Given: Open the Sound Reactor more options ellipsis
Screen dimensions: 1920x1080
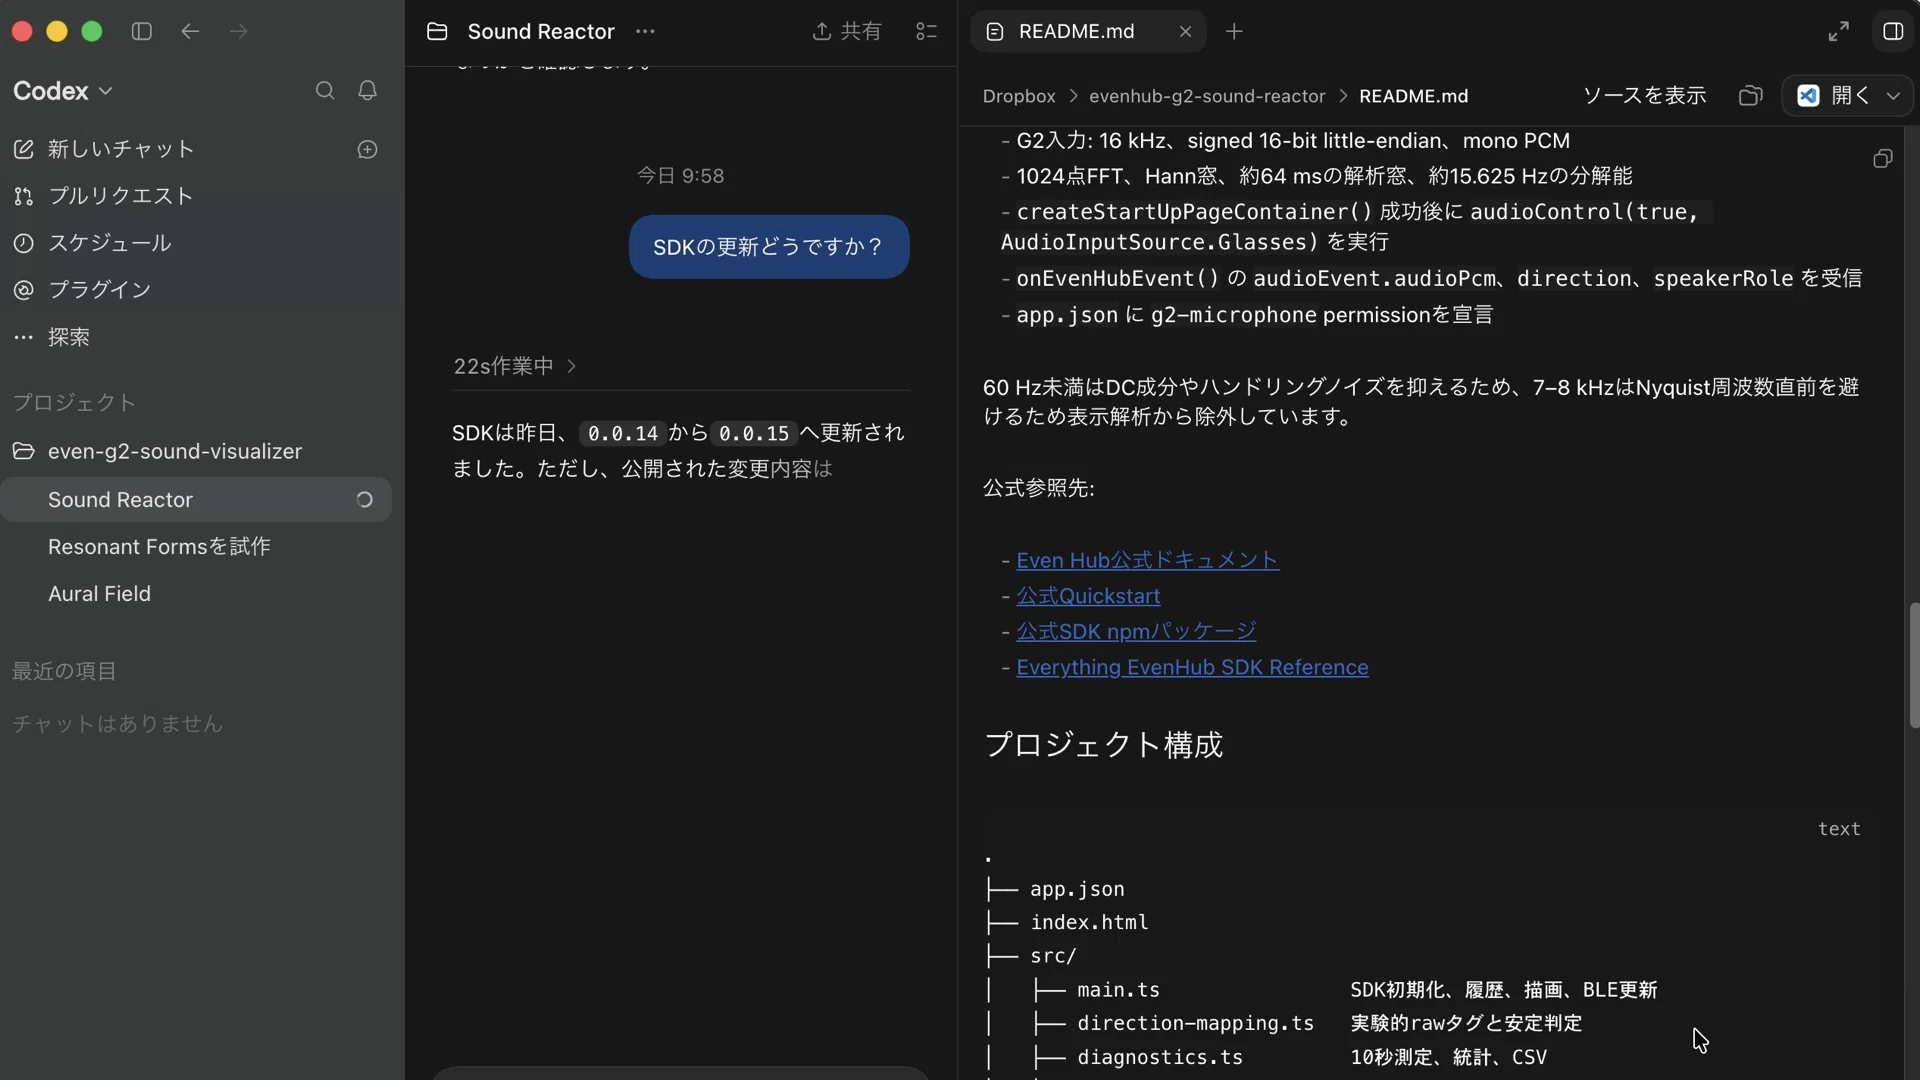Looking at the screenshot, I should (645, 31).
